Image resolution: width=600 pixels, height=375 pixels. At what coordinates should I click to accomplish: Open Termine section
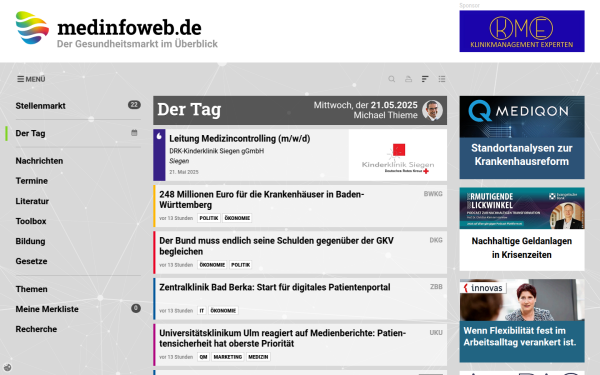coord(31,181)
